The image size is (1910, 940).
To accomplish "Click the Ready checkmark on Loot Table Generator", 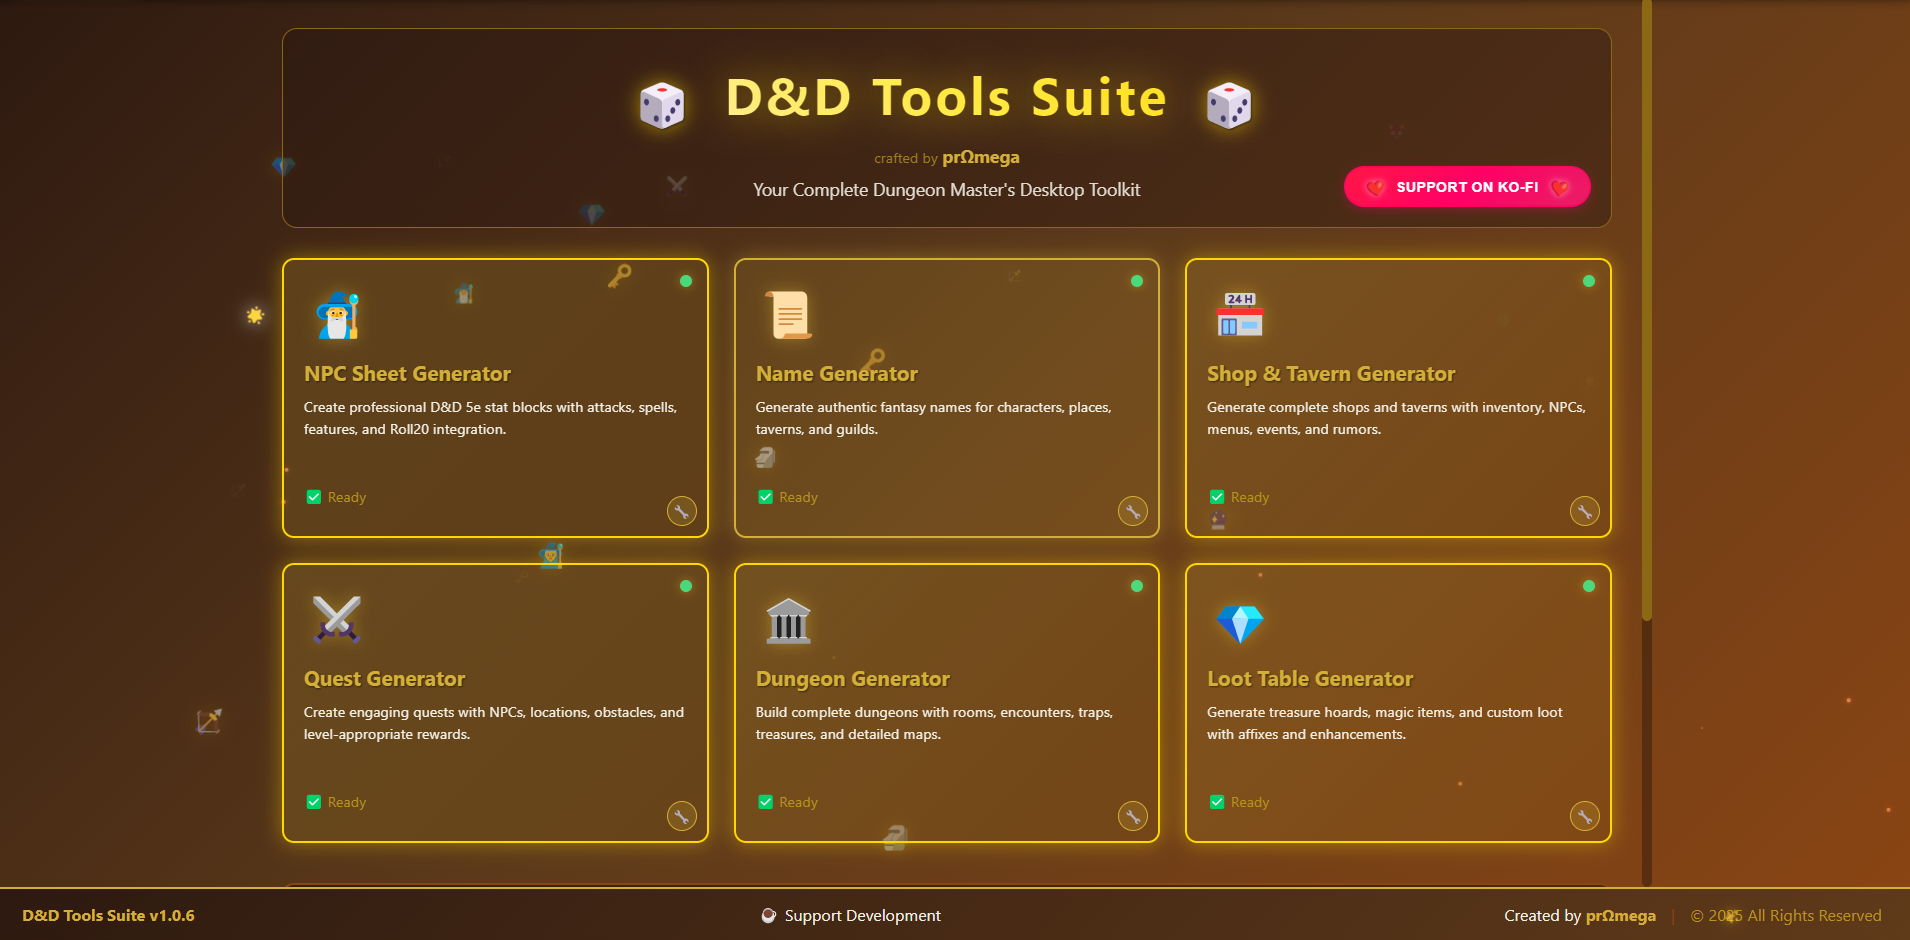I will (1217, 802).
